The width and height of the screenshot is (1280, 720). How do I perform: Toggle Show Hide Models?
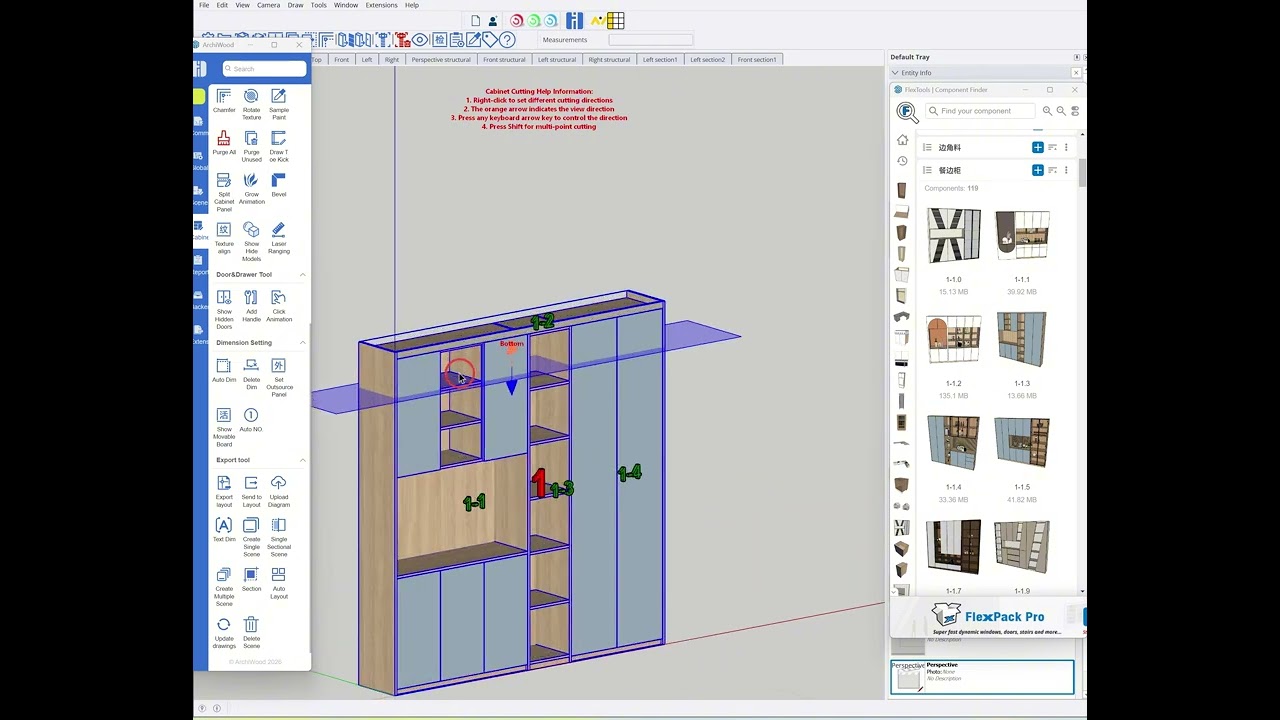(x=251, y=242)
